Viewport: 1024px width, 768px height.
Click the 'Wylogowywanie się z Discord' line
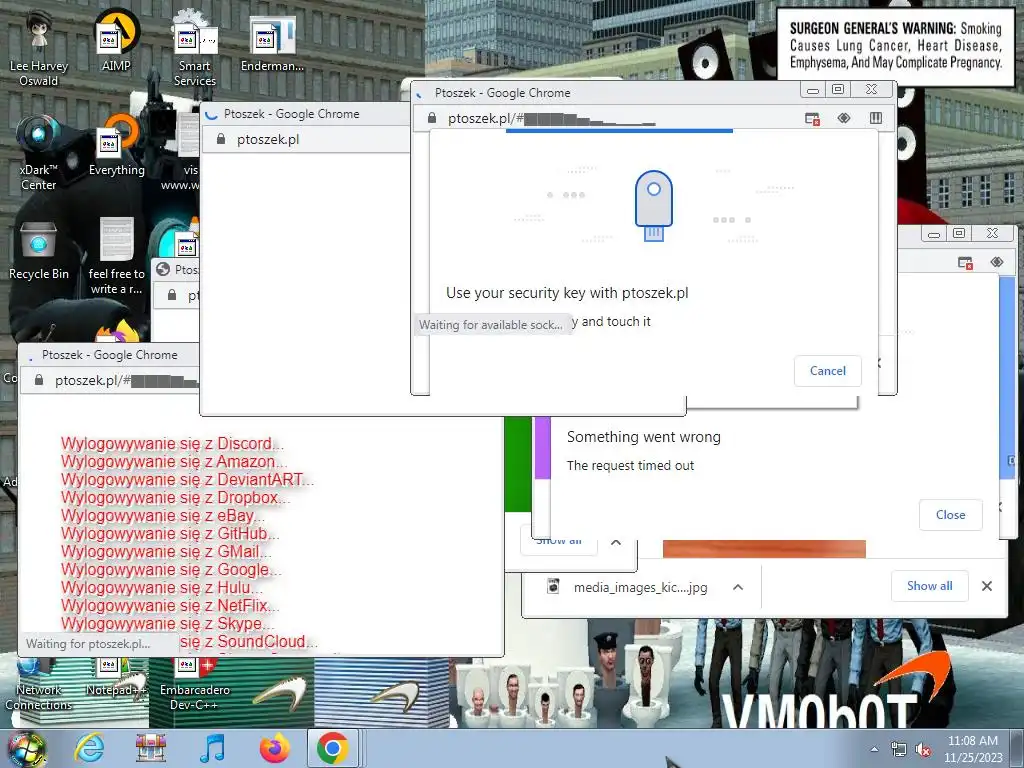172,443
